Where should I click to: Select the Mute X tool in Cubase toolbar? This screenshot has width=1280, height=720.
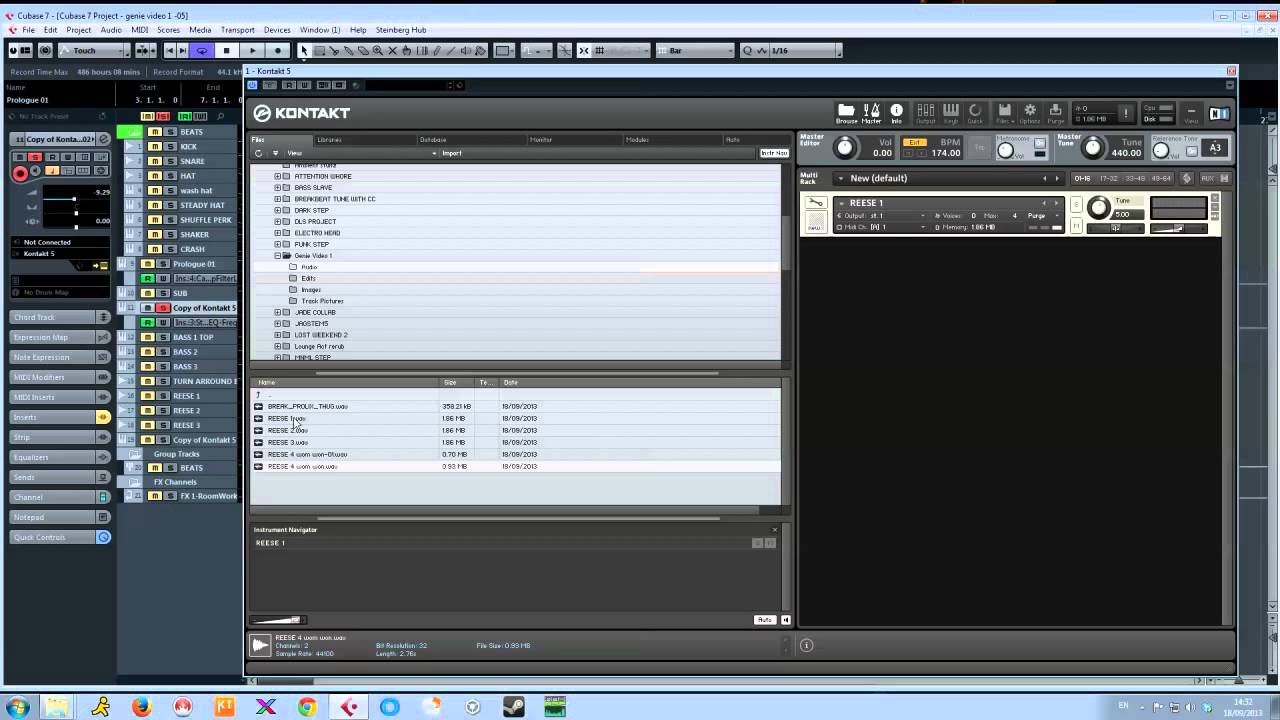coord(392,50)
